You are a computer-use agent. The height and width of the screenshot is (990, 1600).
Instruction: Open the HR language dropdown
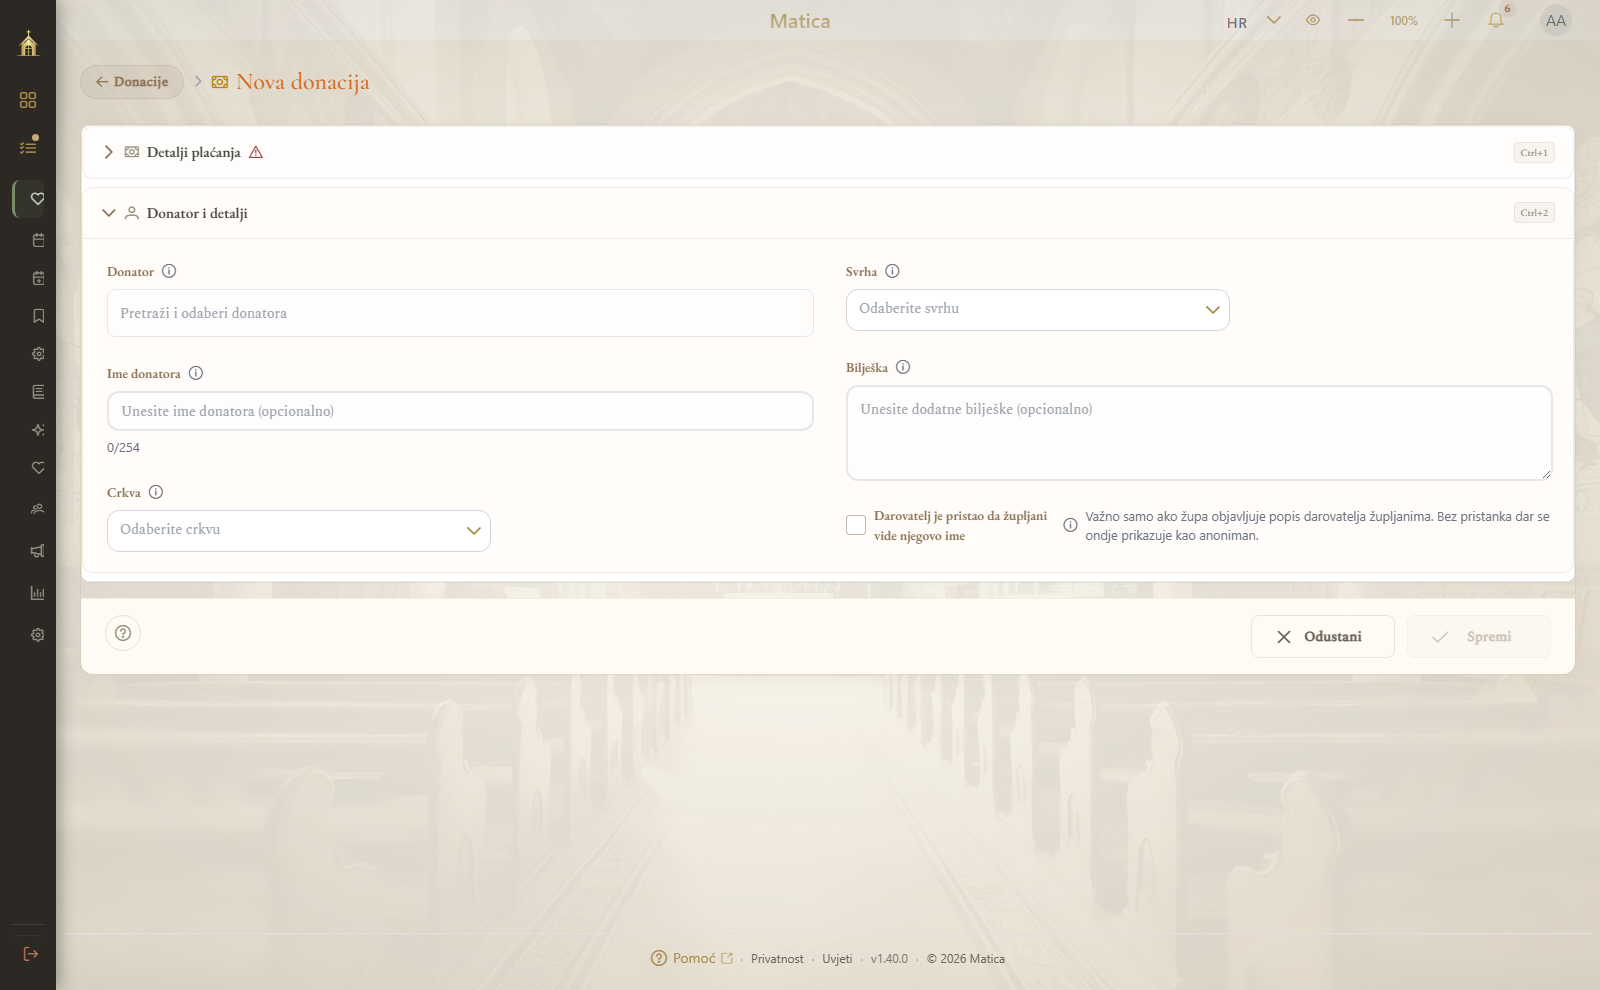click(x=1254, y=21)
